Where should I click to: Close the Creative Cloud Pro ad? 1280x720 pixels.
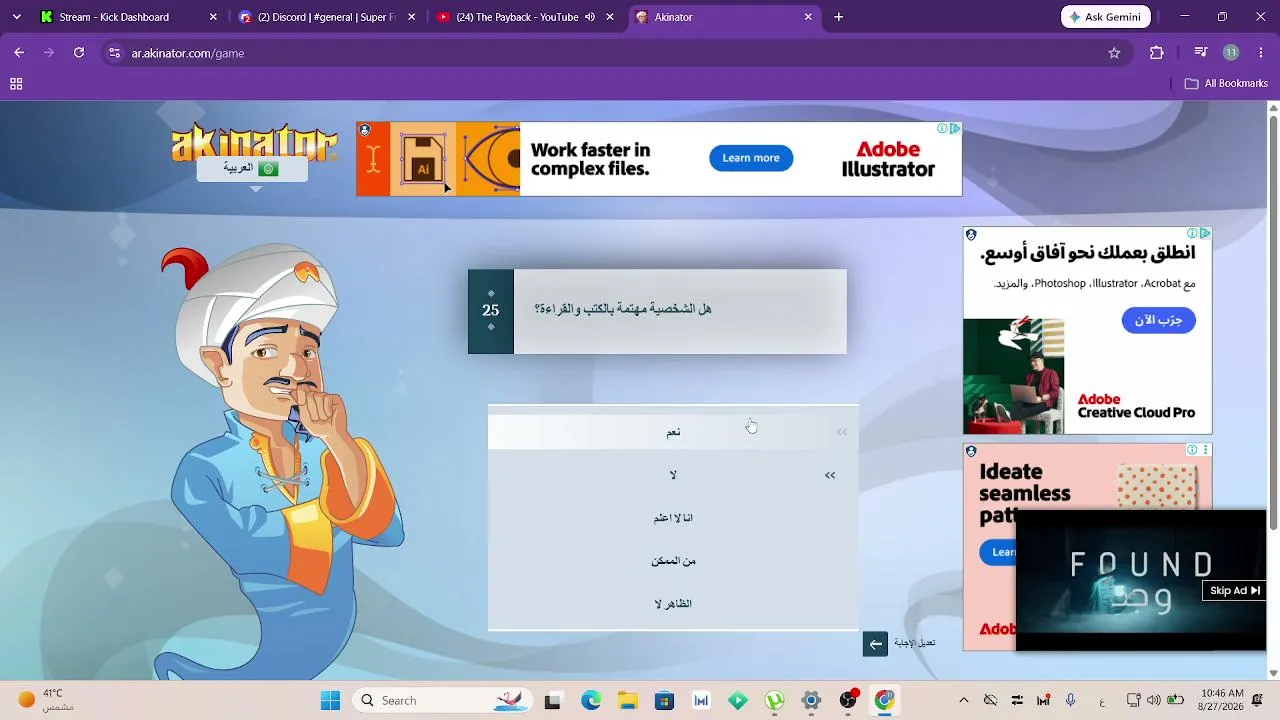[x=1205, y=233]
